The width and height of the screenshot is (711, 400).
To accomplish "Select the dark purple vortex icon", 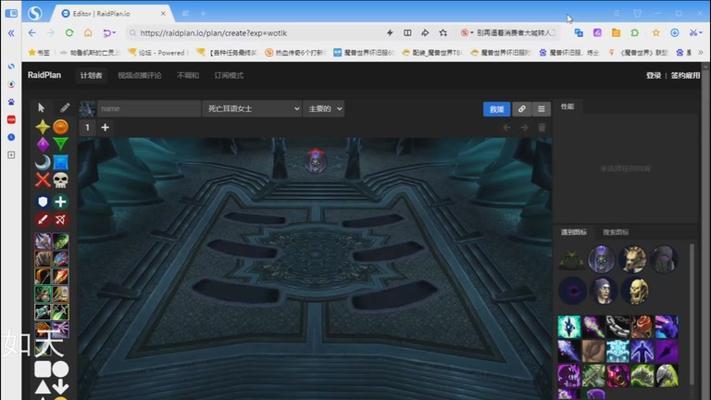I will (x=573, y=290).
